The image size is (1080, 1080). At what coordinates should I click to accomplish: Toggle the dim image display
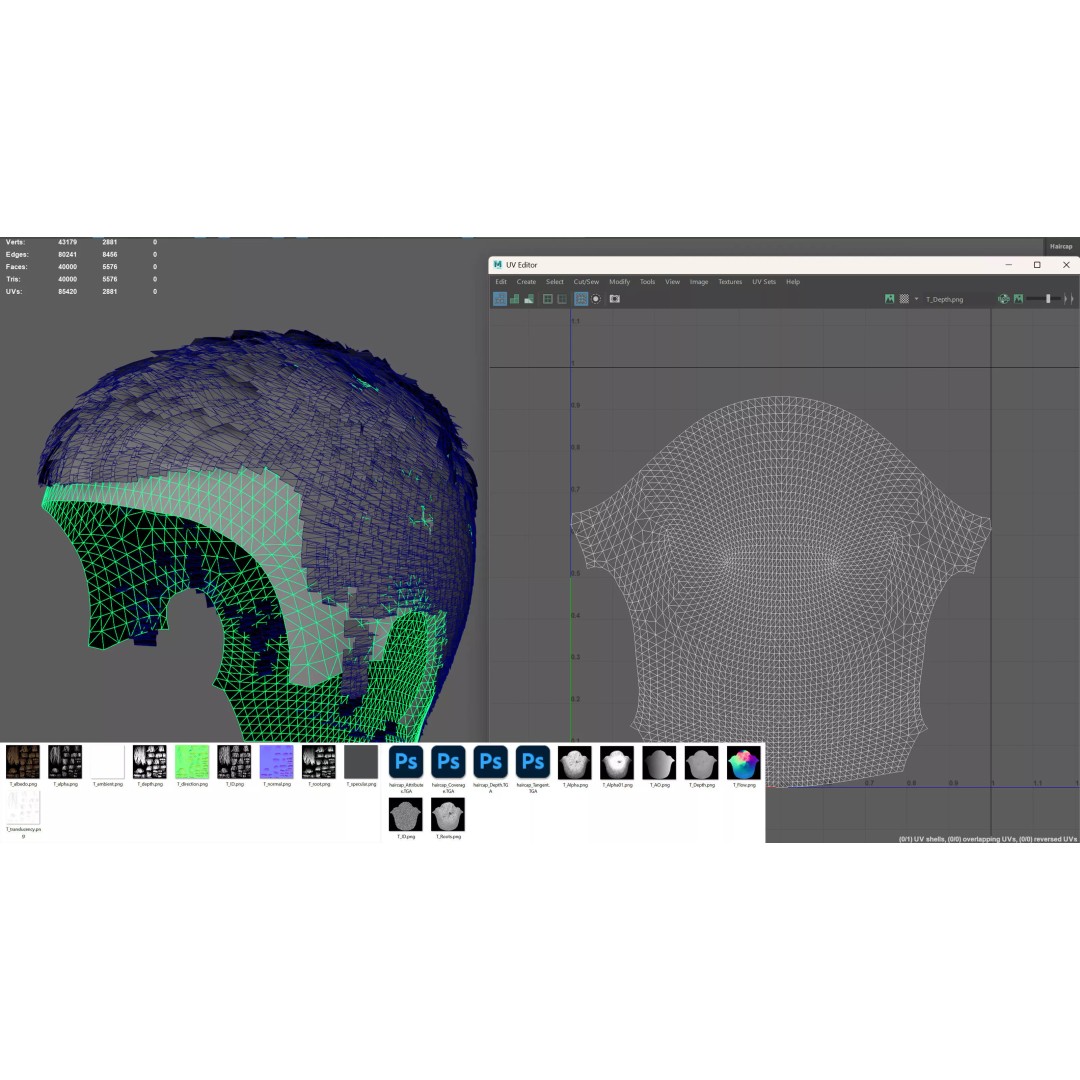[x=1019, y=298]
